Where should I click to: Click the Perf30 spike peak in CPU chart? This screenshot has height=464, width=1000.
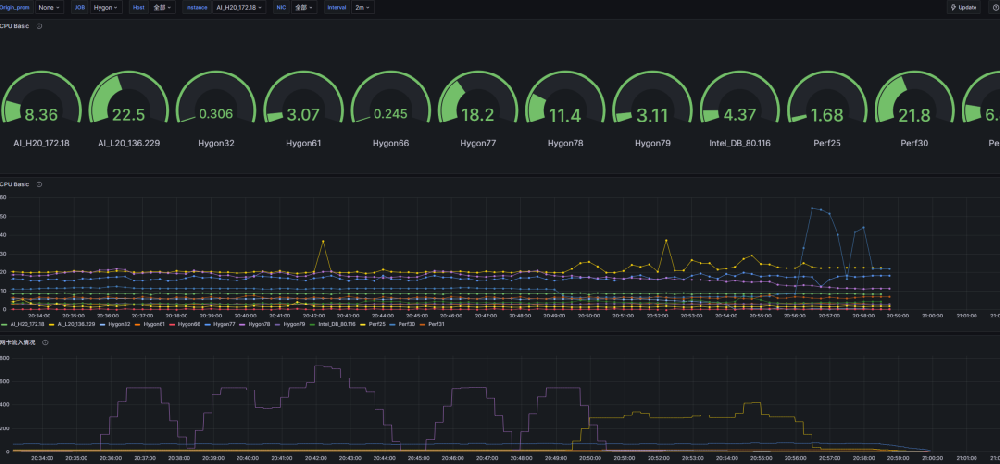tap(813, 208)
